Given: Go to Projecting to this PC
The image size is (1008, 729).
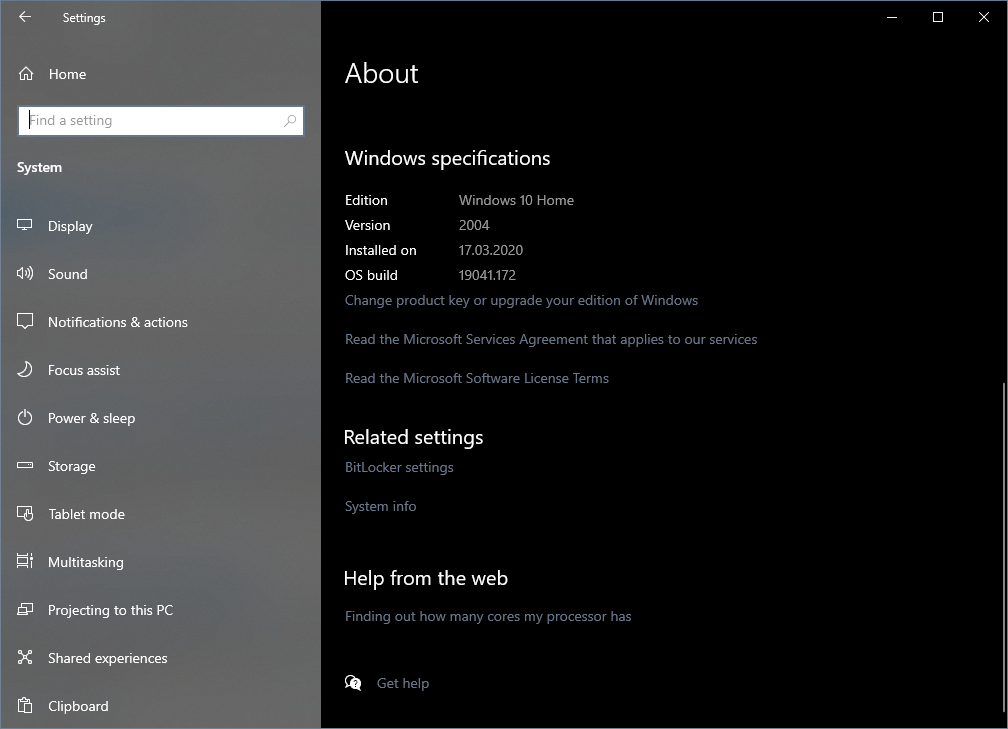Looking at the screenshot, I should (110, 610).
